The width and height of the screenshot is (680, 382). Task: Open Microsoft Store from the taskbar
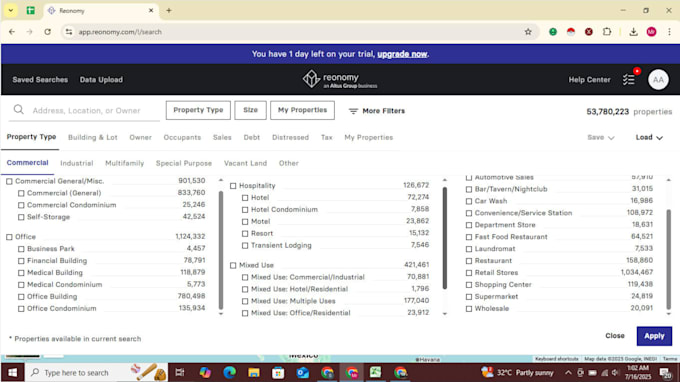278,372
